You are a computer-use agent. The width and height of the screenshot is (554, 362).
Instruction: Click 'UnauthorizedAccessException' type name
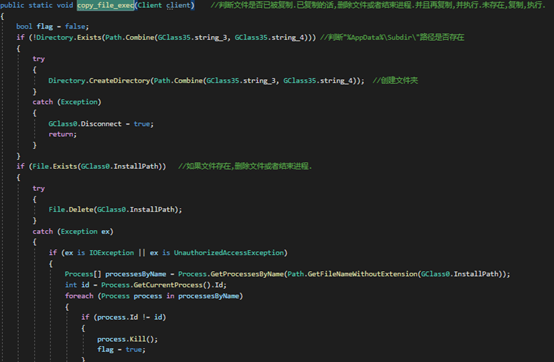tap(229, 253)
